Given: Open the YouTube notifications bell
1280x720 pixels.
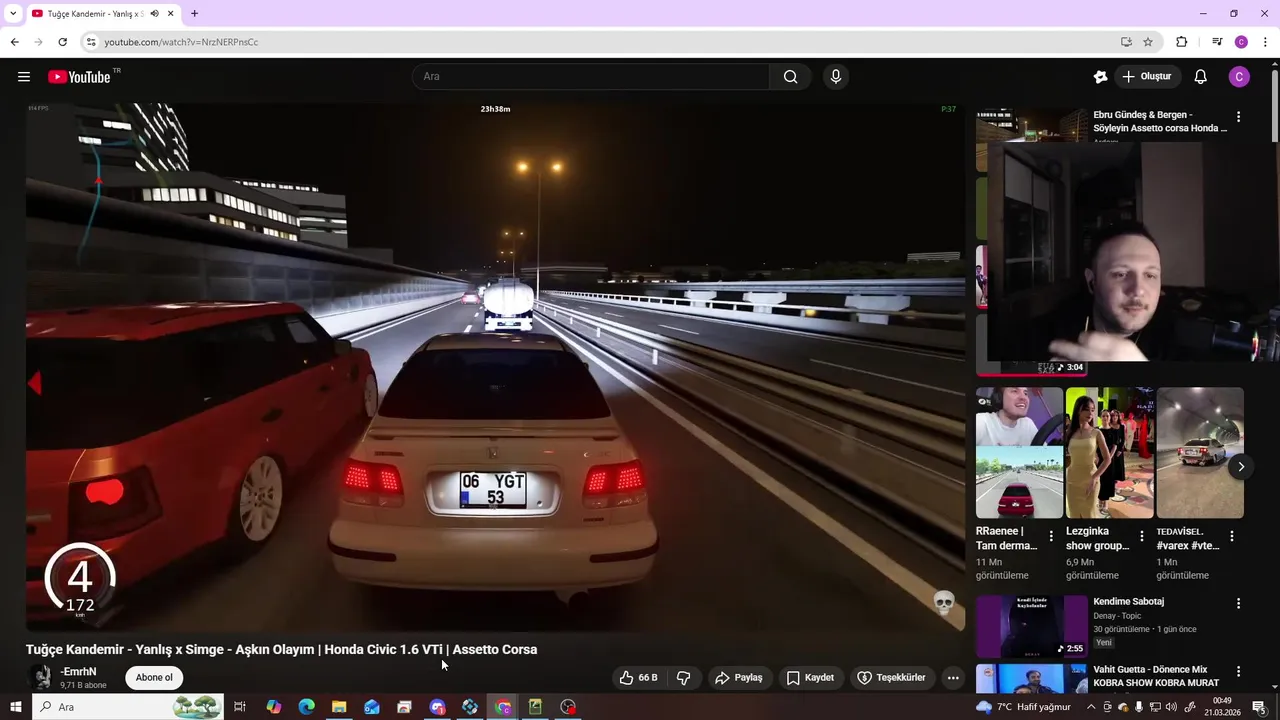Looking at the screenshot, I should [x=1201, y=77].
